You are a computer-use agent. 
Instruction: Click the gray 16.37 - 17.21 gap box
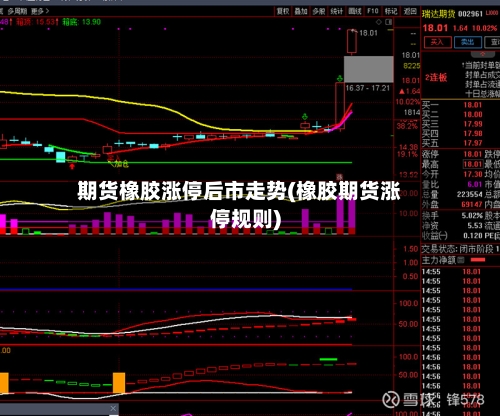tap(369, 69)
